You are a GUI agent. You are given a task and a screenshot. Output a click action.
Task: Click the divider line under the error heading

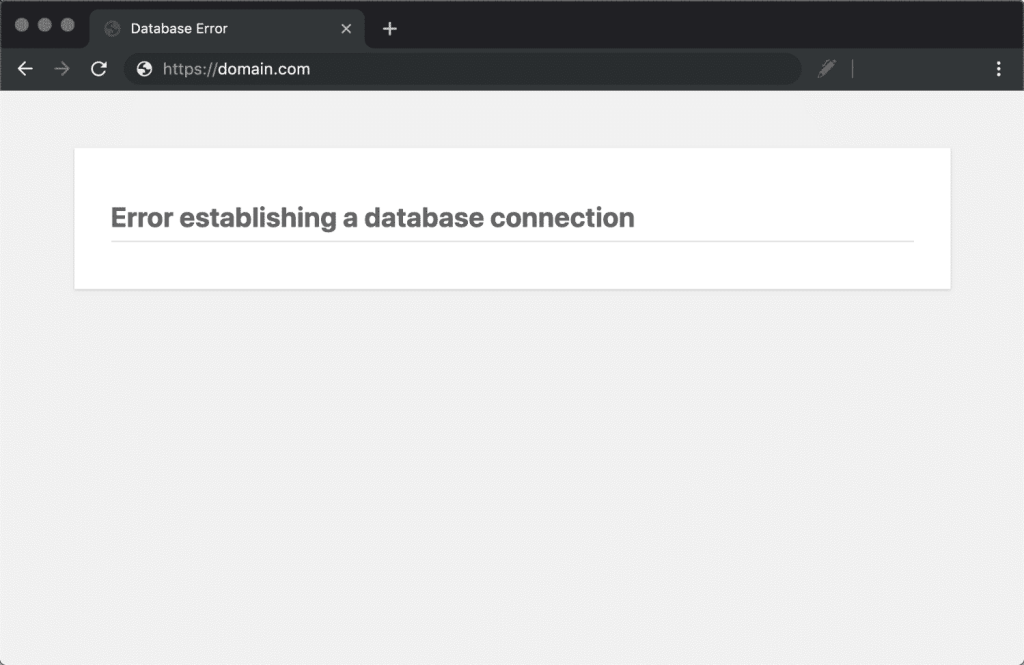point(512,241)
